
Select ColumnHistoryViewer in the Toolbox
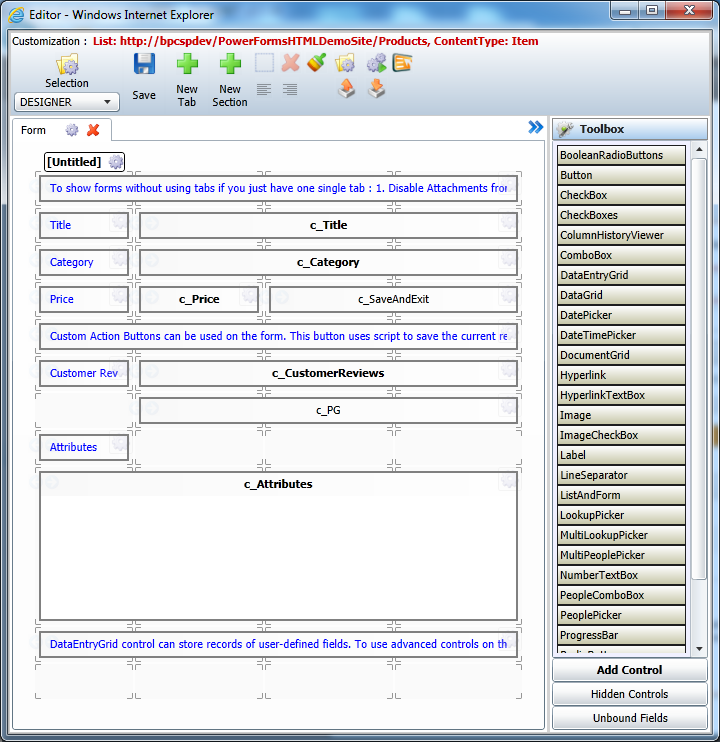coord(622,235)
